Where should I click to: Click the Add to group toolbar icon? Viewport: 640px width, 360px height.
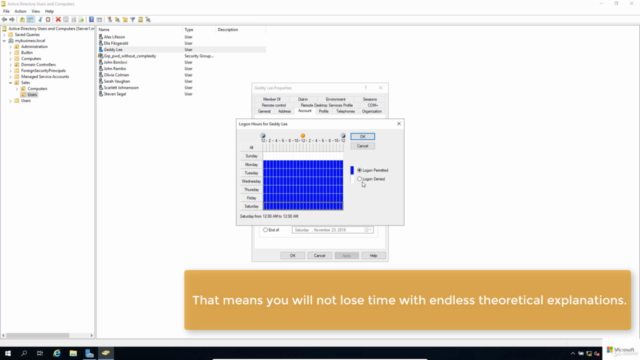pos(148,20)
